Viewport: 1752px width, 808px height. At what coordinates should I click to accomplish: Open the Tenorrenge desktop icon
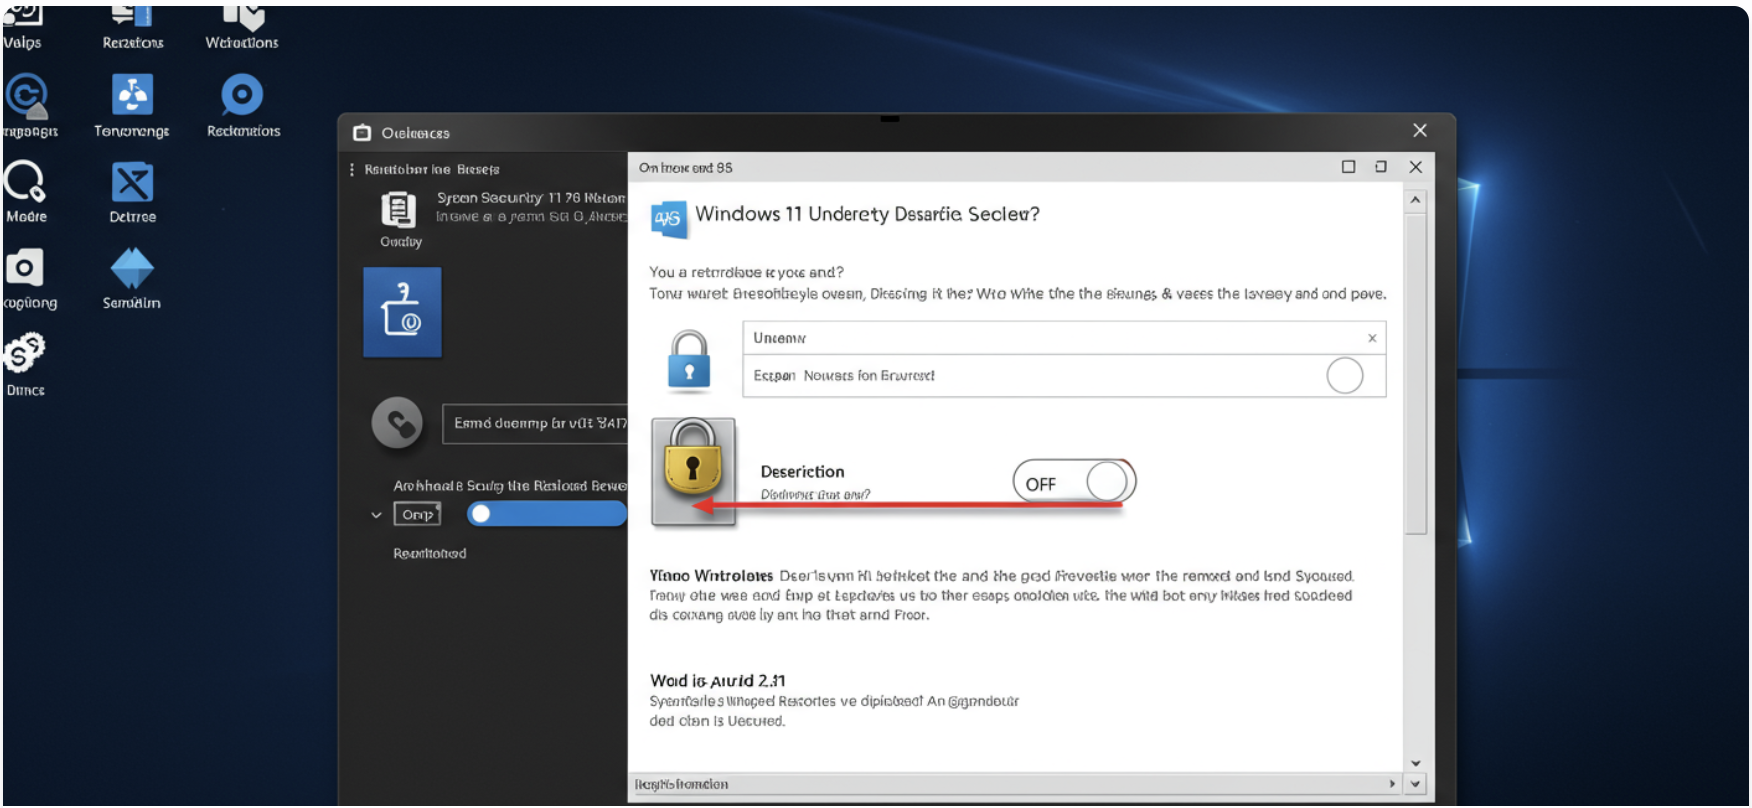132,106
